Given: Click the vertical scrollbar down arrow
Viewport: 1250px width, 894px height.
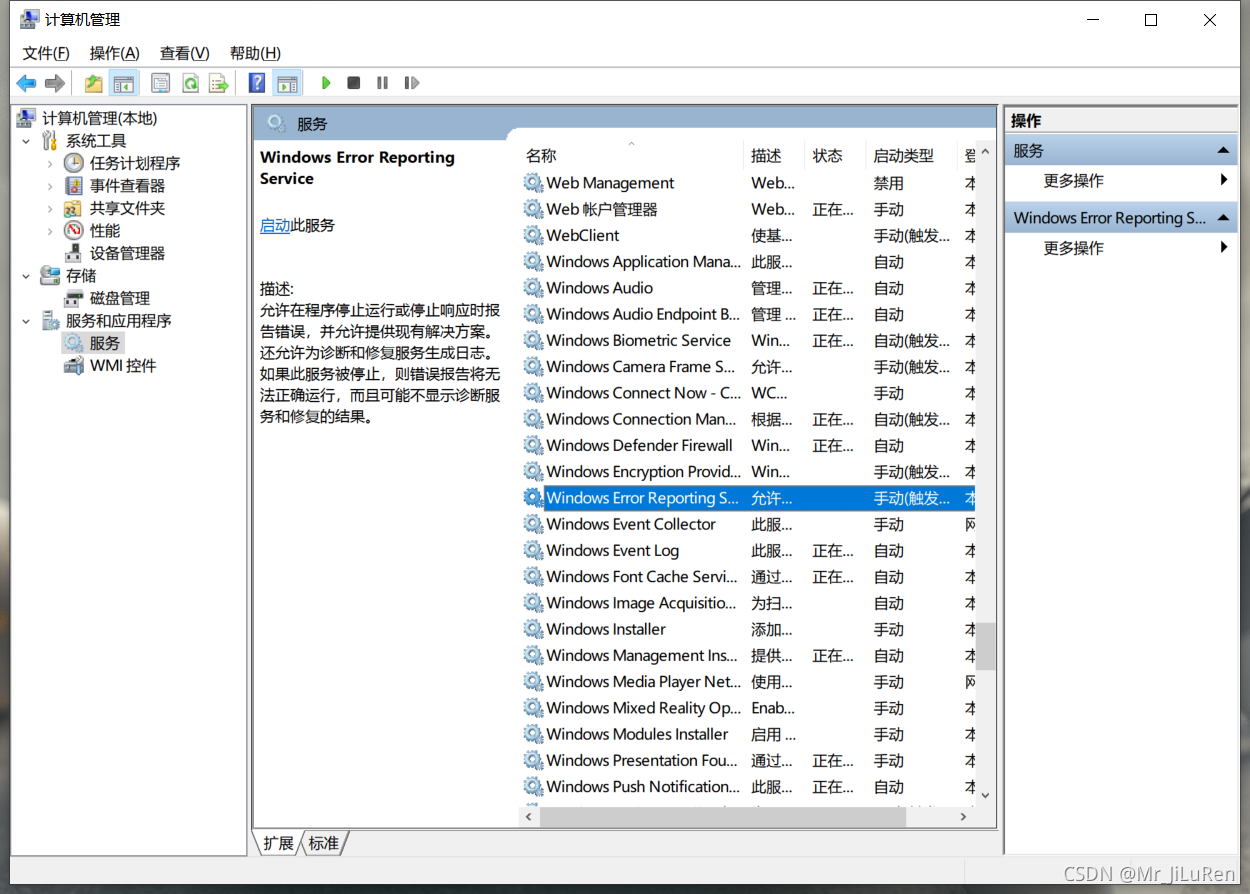Looking at the screenshot, I should (986, 795).
